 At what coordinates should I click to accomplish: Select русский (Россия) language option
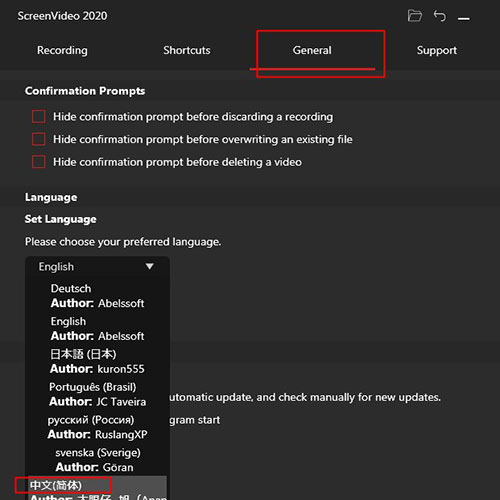97,427
